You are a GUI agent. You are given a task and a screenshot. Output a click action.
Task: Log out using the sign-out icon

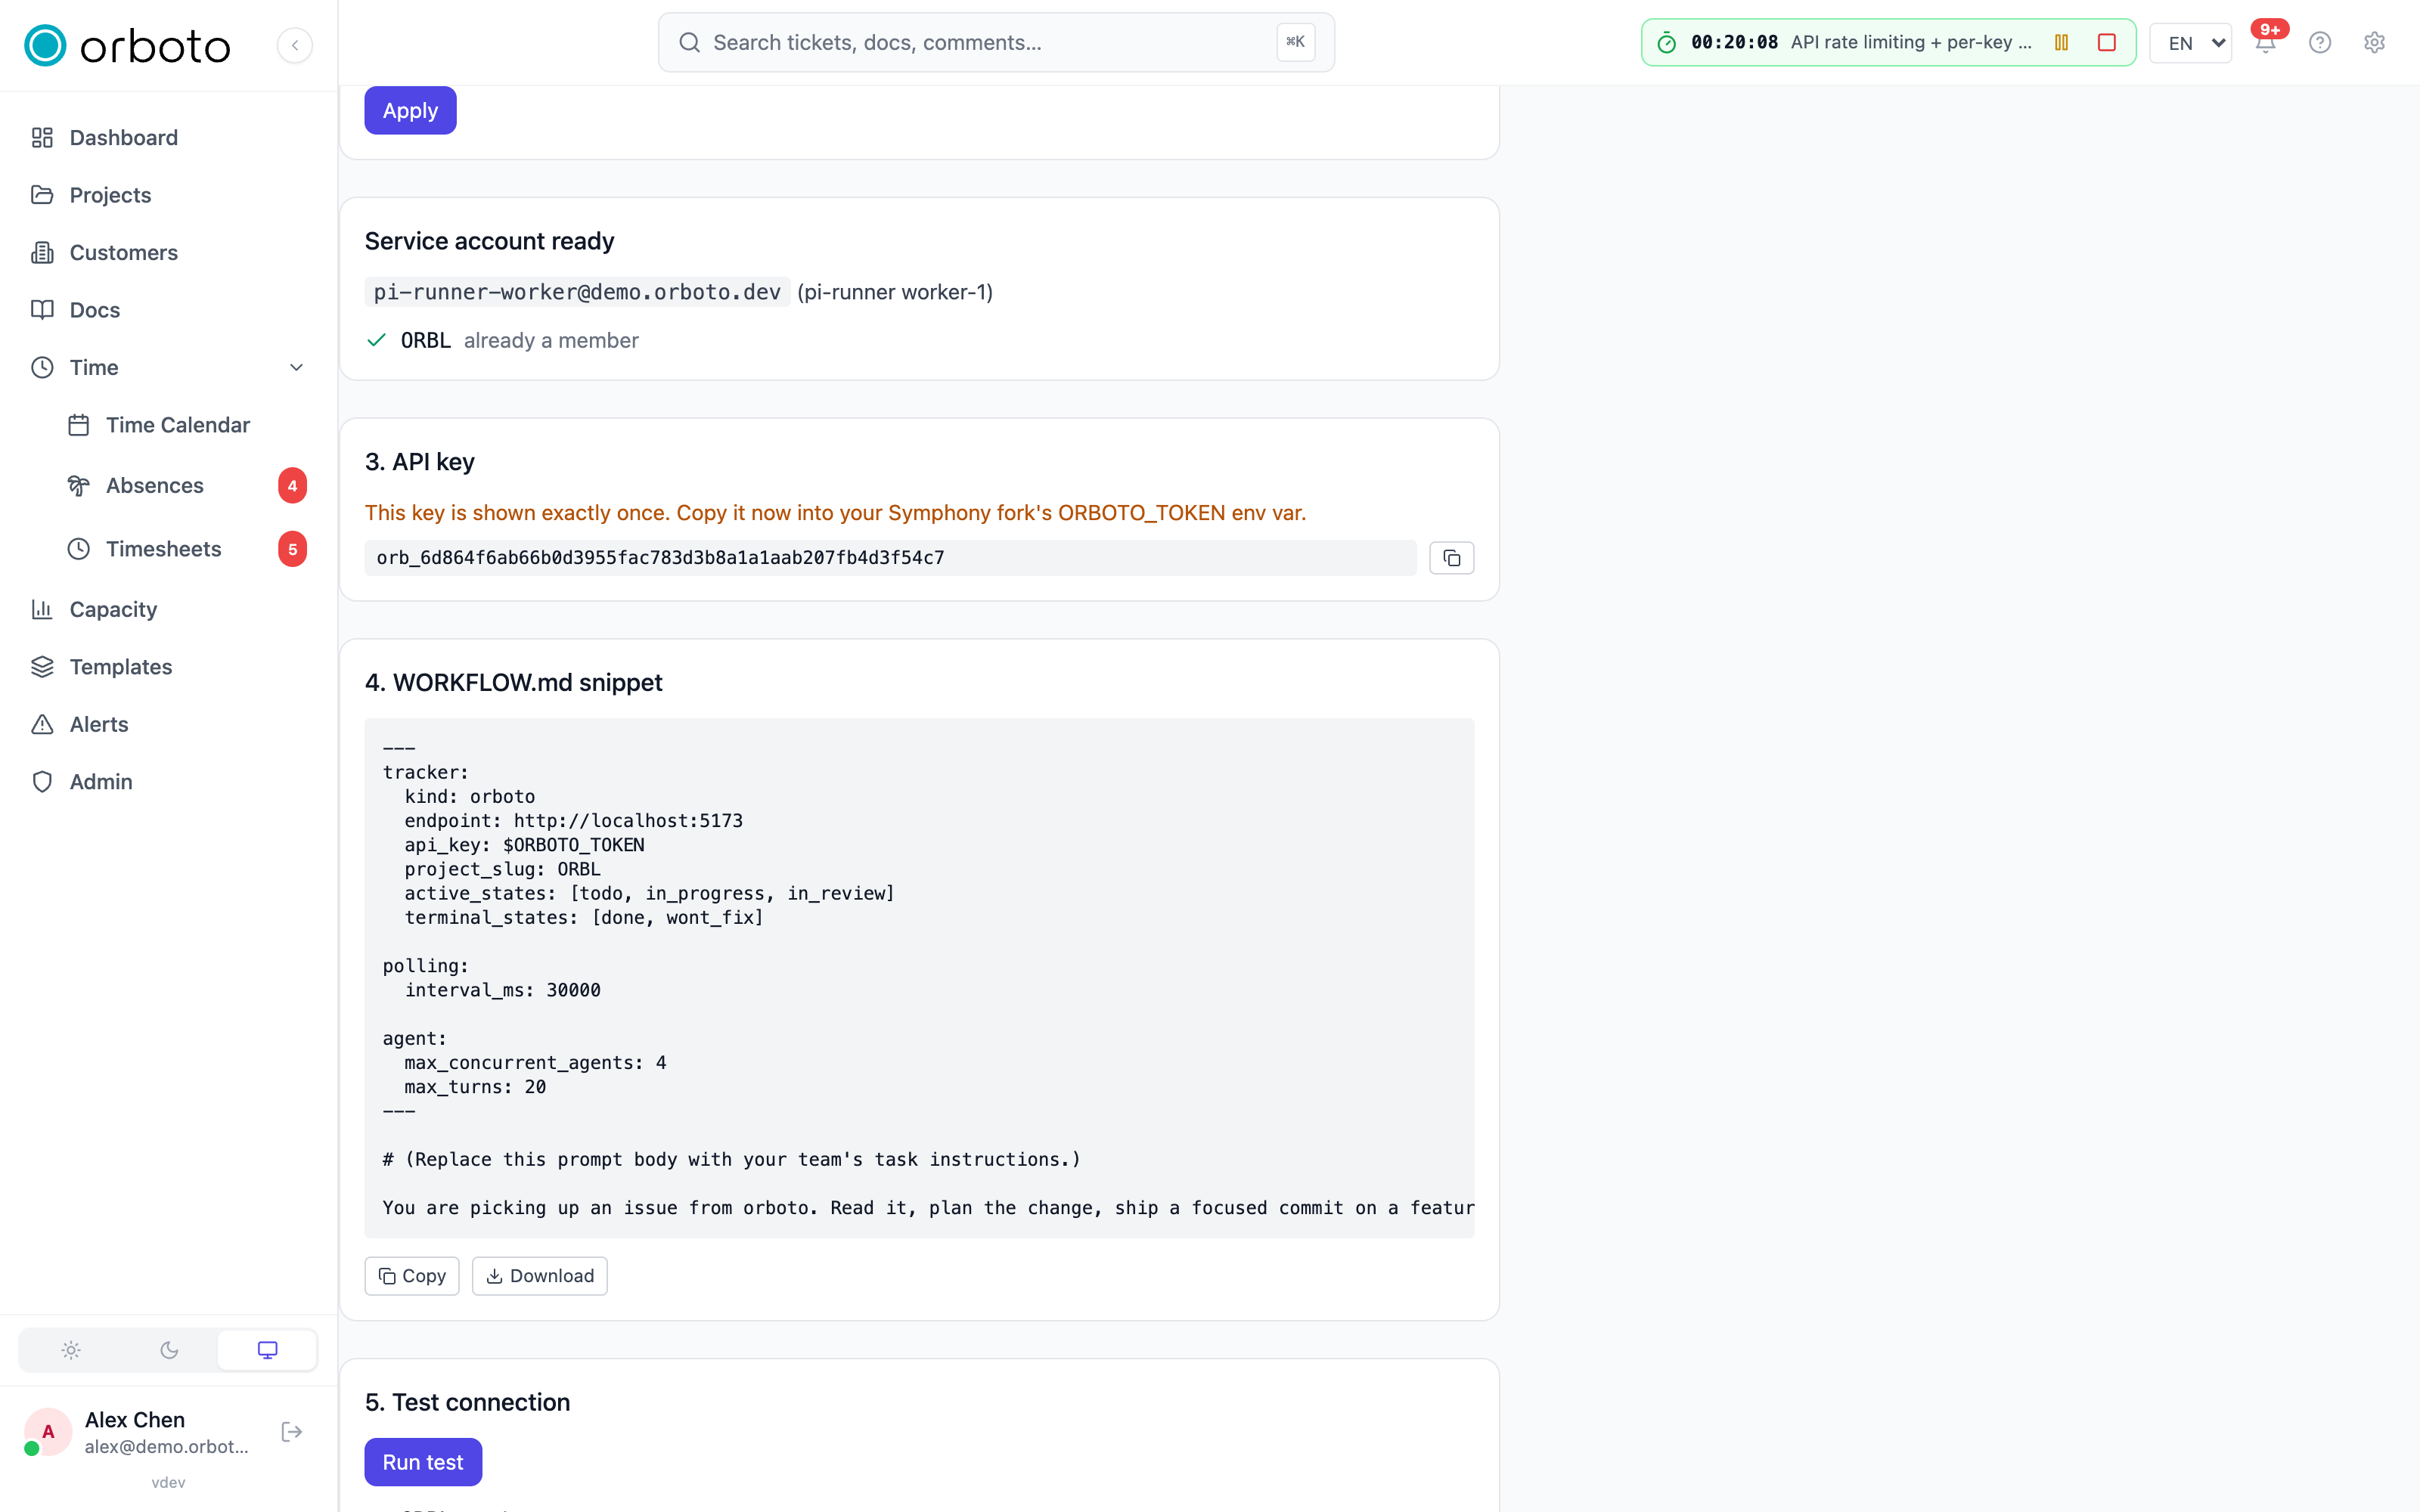coord(292,1432)
